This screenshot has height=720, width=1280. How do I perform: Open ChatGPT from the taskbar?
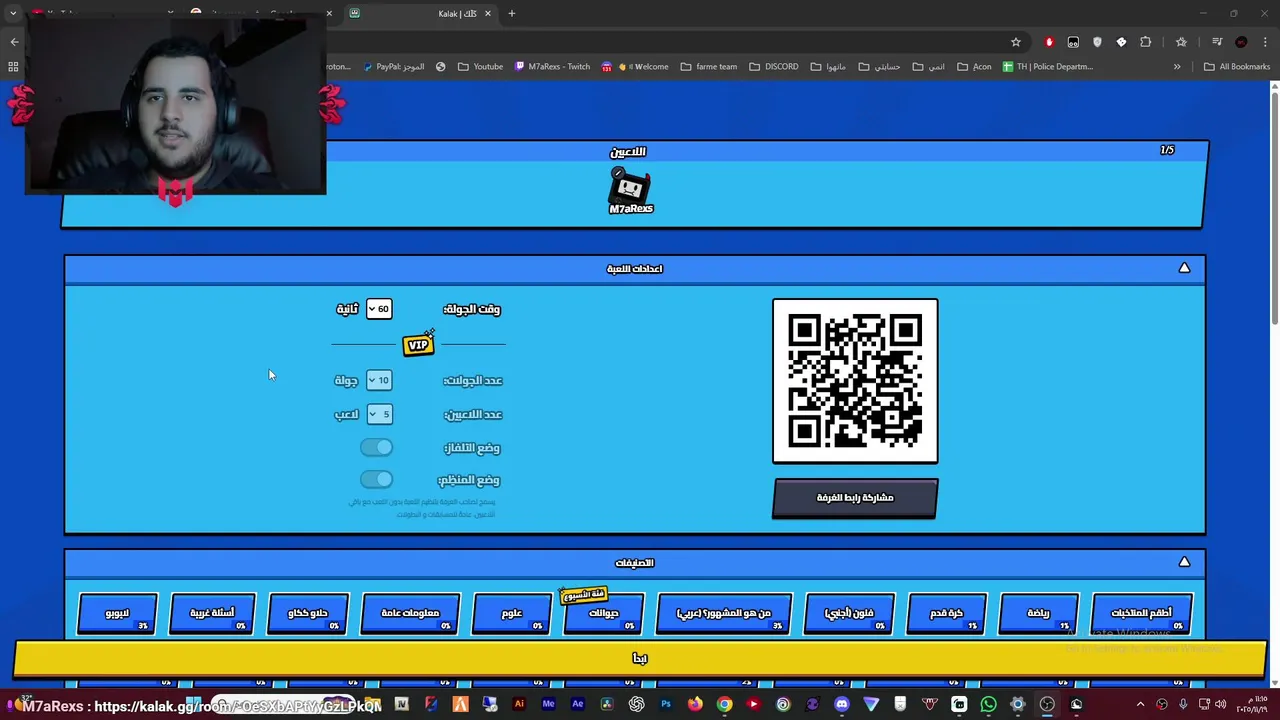click(x=636, y=704)
